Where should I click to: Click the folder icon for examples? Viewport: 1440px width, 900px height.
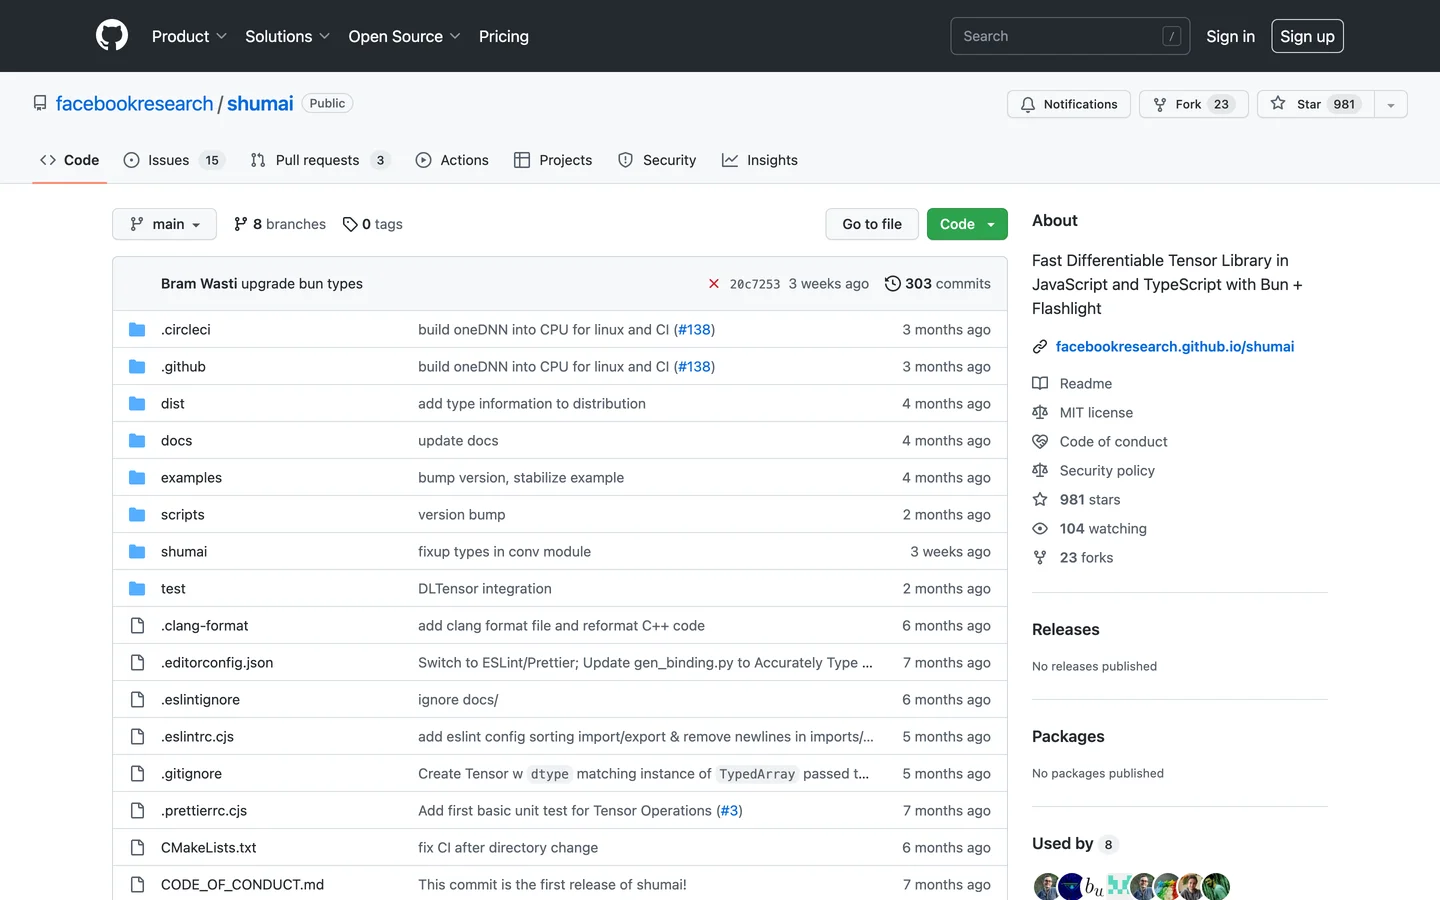[x=137, y=477]
